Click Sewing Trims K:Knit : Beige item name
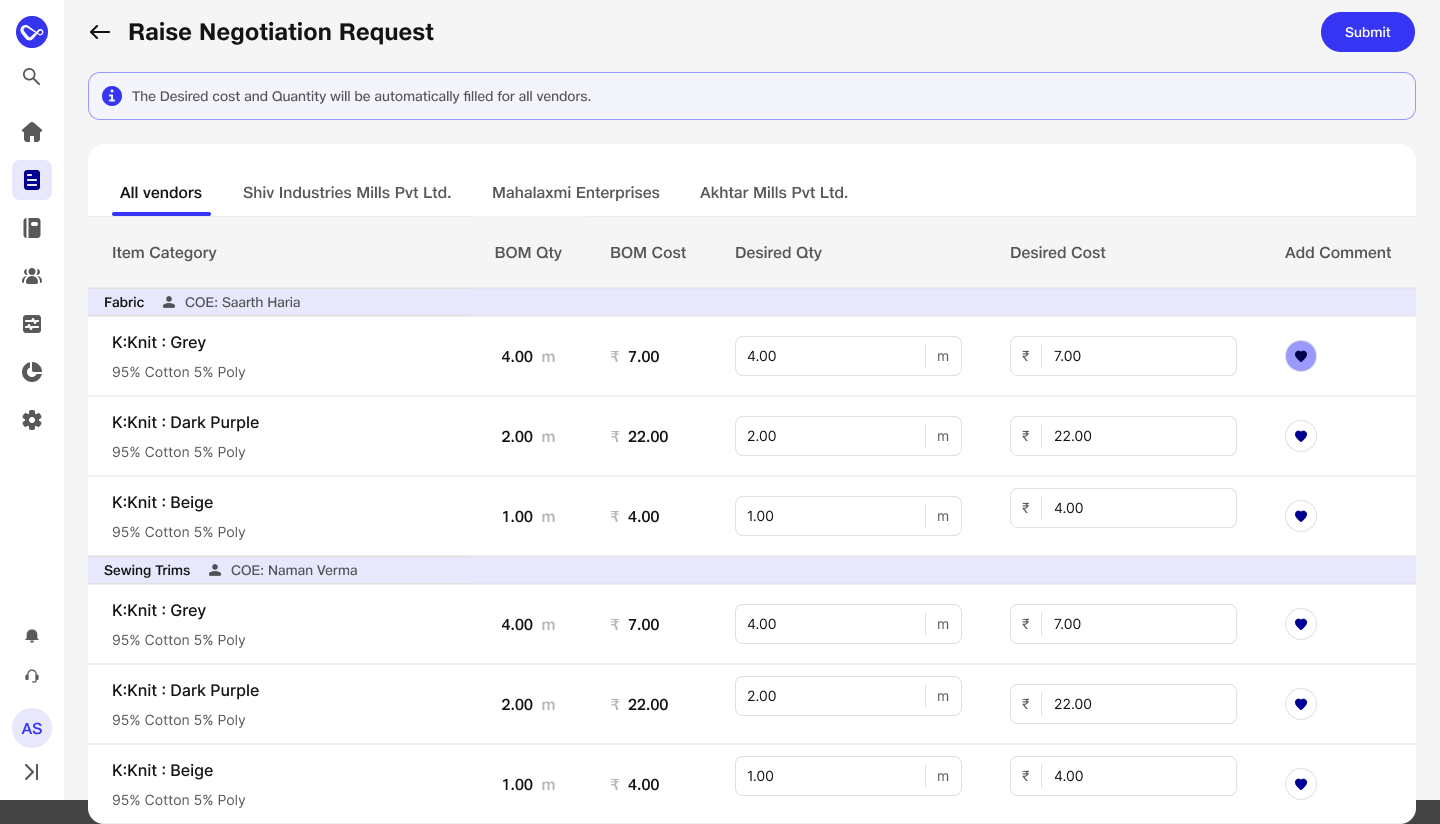Image resolution: width=1440 pixels, height=824 pixels. [162, 770]
